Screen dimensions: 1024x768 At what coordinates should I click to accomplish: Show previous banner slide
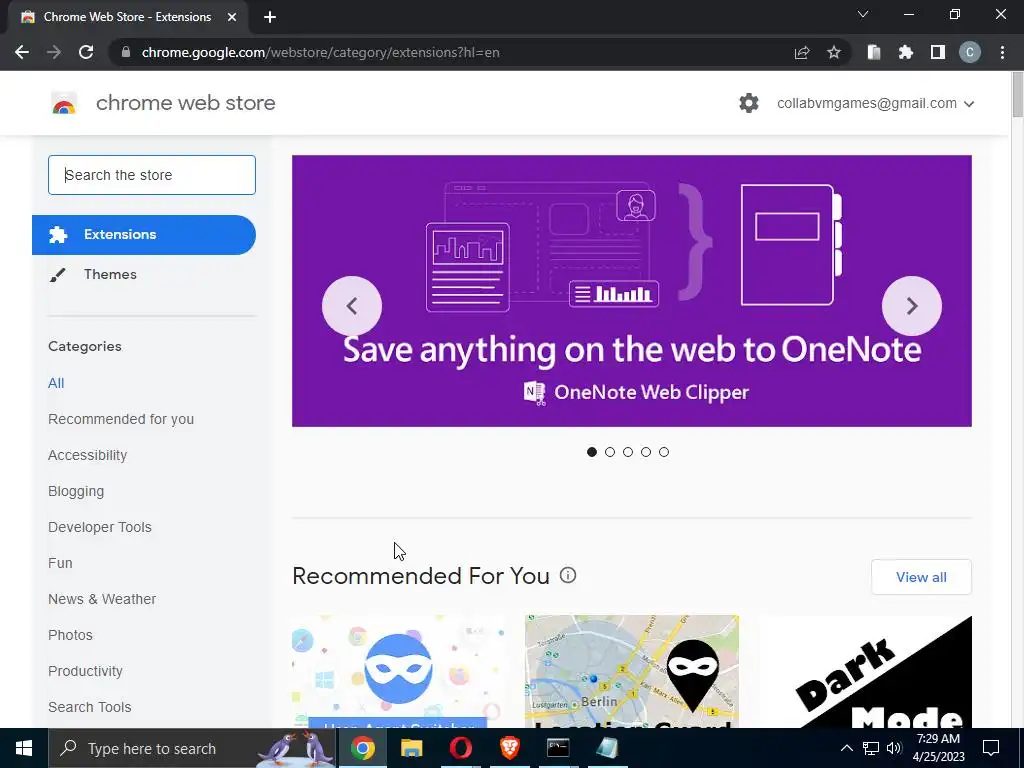[352, 306]
